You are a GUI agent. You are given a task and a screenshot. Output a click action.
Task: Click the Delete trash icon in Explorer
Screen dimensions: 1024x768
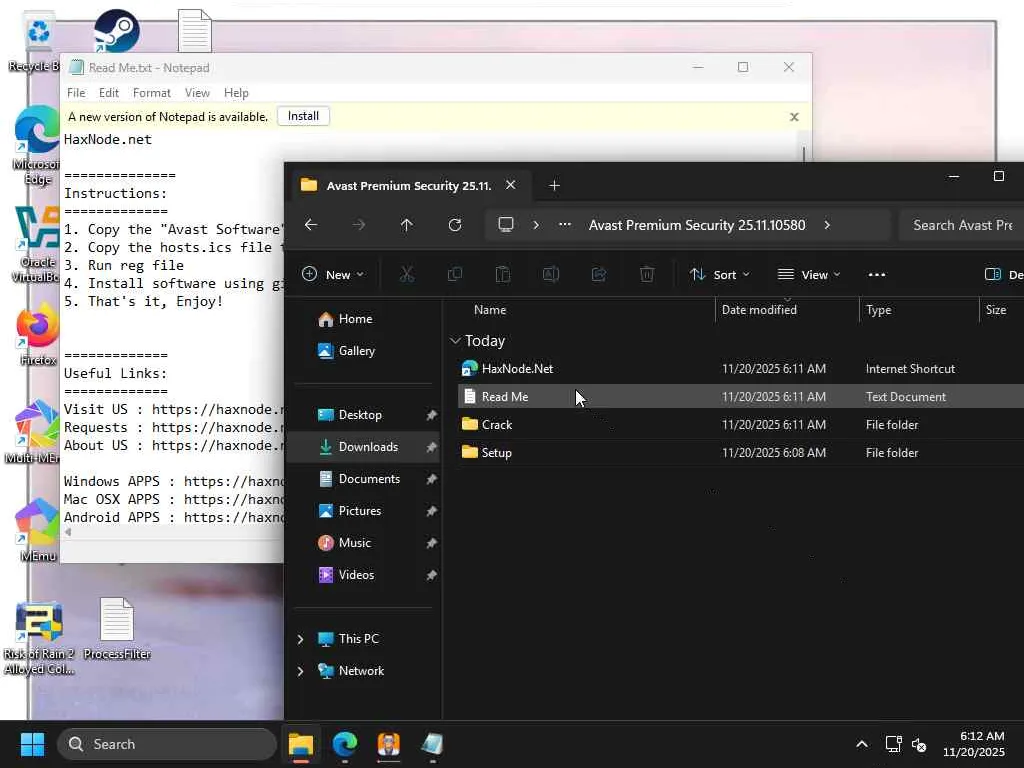tap(647, 274)
